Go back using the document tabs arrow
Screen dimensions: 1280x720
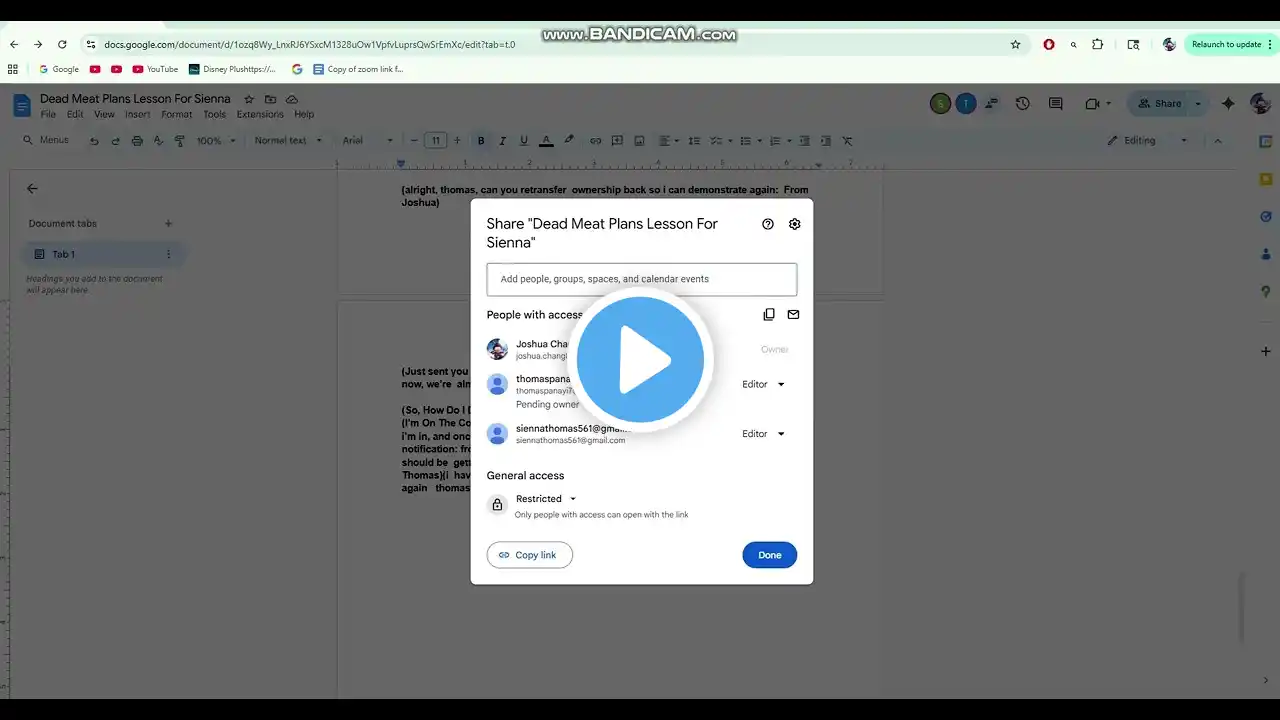point(32,188)
